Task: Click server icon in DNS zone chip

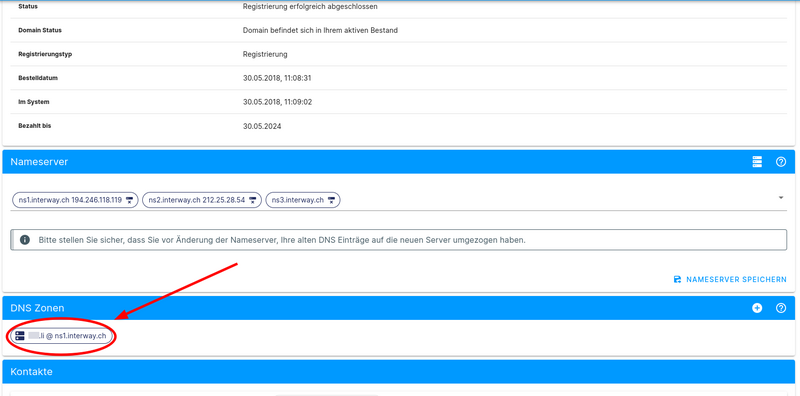Action: [20, 336]
